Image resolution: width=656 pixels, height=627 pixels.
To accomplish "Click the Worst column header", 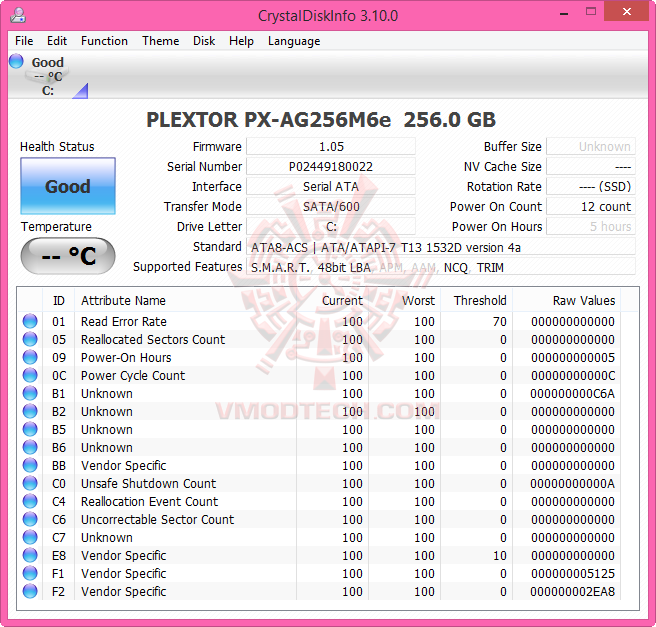I will tap(405, 300).
